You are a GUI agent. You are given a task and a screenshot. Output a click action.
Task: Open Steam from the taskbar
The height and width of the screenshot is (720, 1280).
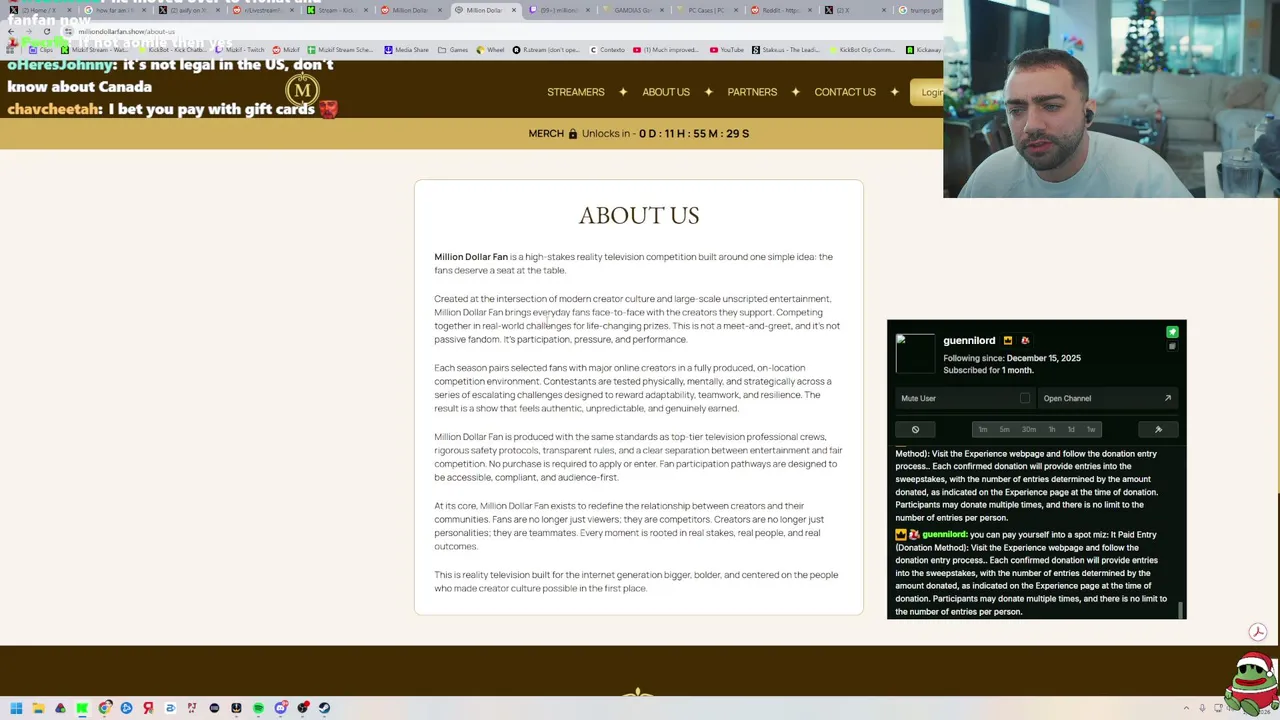(324, 708)
